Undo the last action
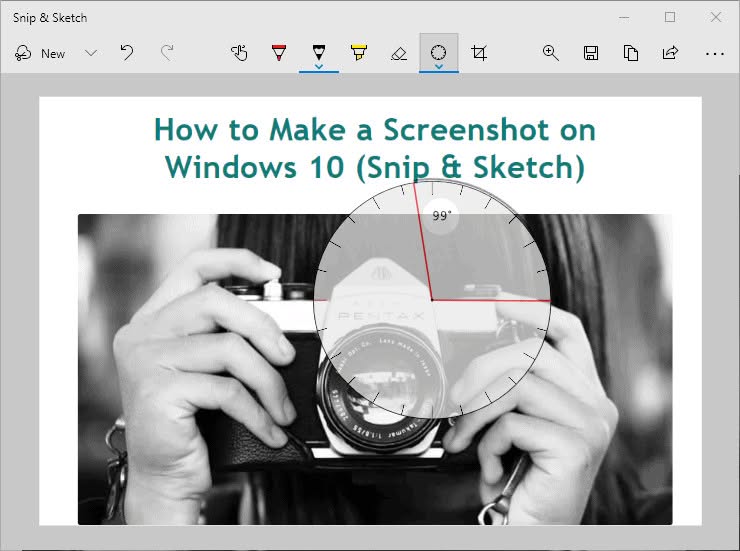This screenshot has height=551, width=740. 126,53
